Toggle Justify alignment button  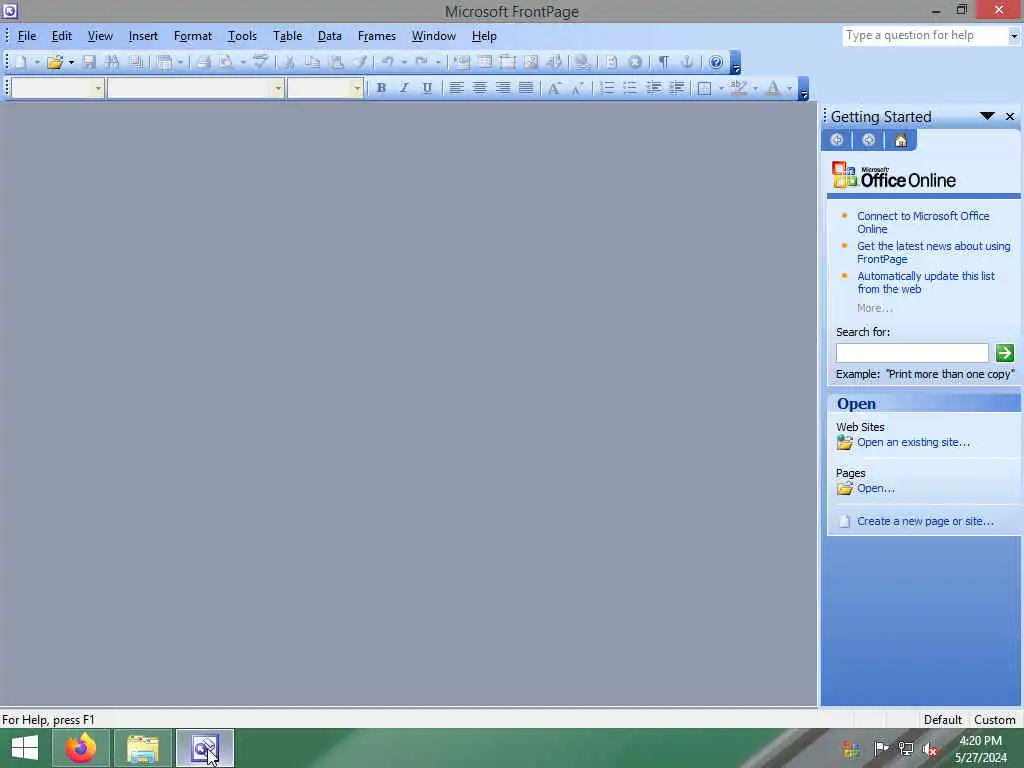click(526, 88)
